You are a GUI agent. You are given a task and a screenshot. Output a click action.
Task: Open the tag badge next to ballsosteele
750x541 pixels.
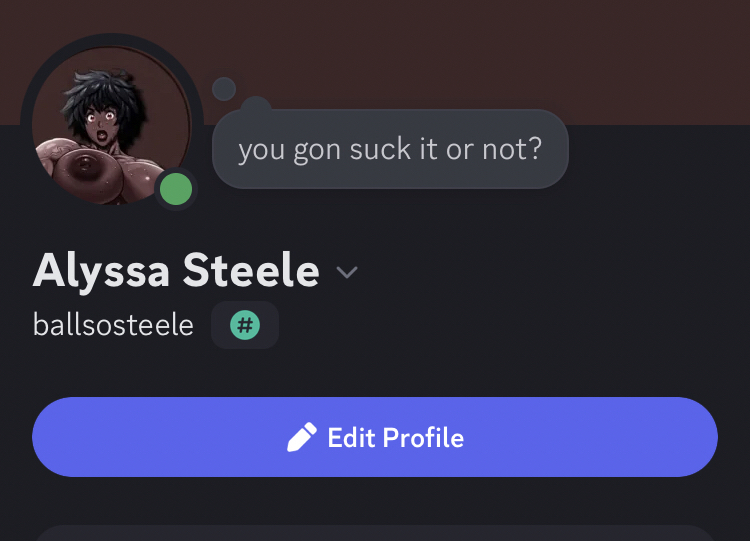coord(244,325)
